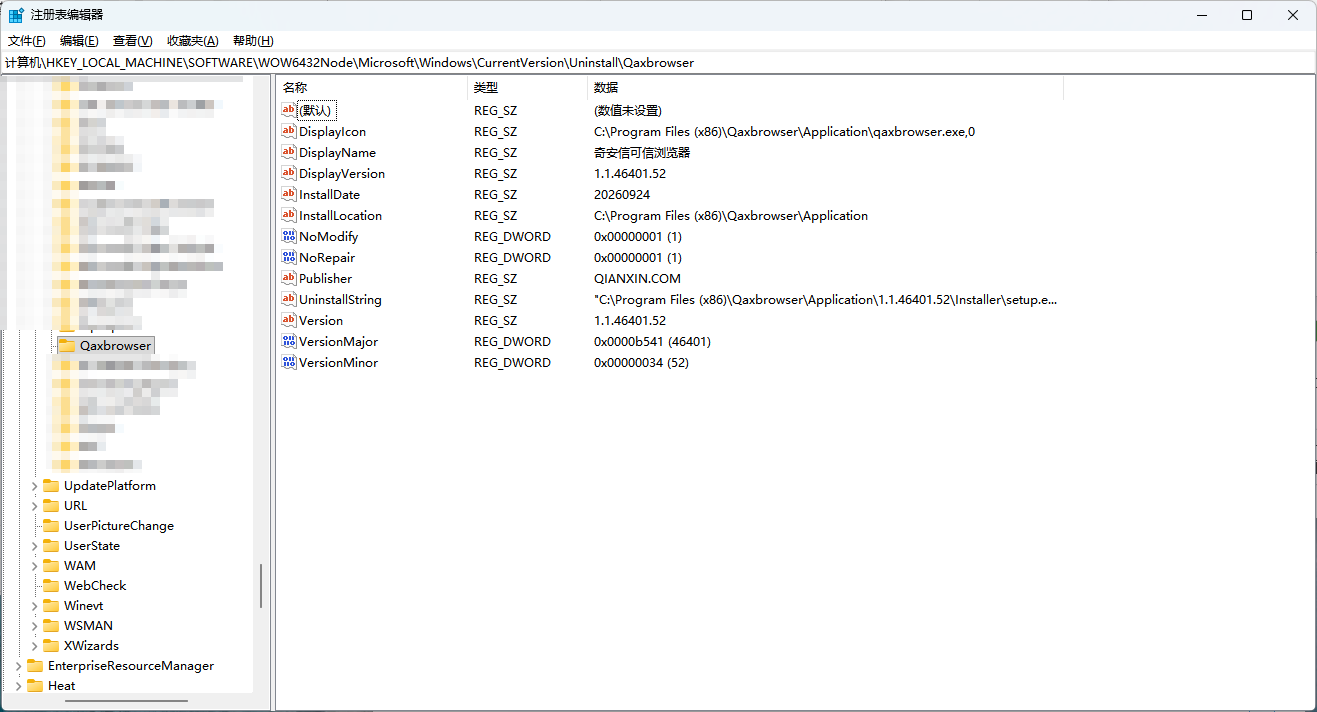Click the Registry Editor app icon in title bar

click(17, 15)
